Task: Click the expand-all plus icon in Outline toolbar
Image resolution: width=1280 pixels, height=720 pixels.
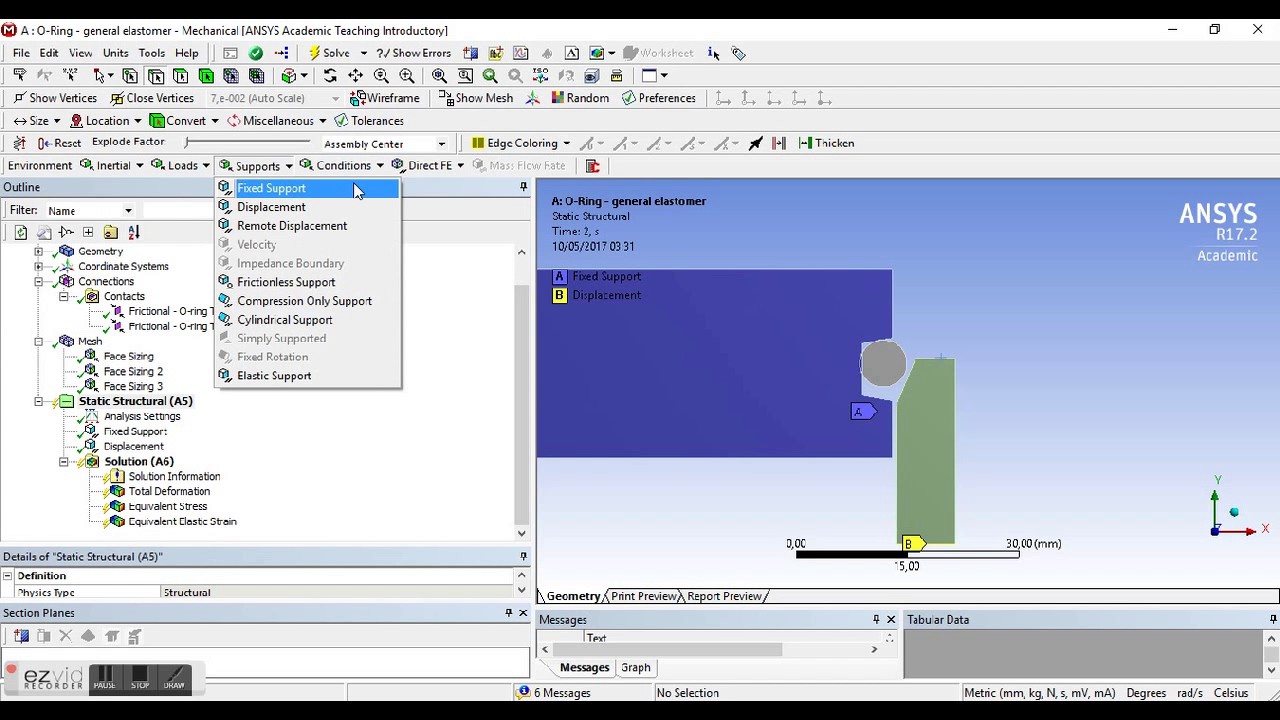Action: coord(88,232)
